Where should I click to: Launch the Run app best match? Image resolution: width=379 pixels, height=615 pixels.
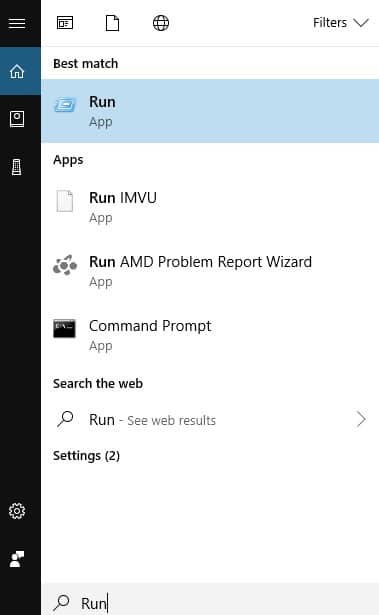[210, 111]
